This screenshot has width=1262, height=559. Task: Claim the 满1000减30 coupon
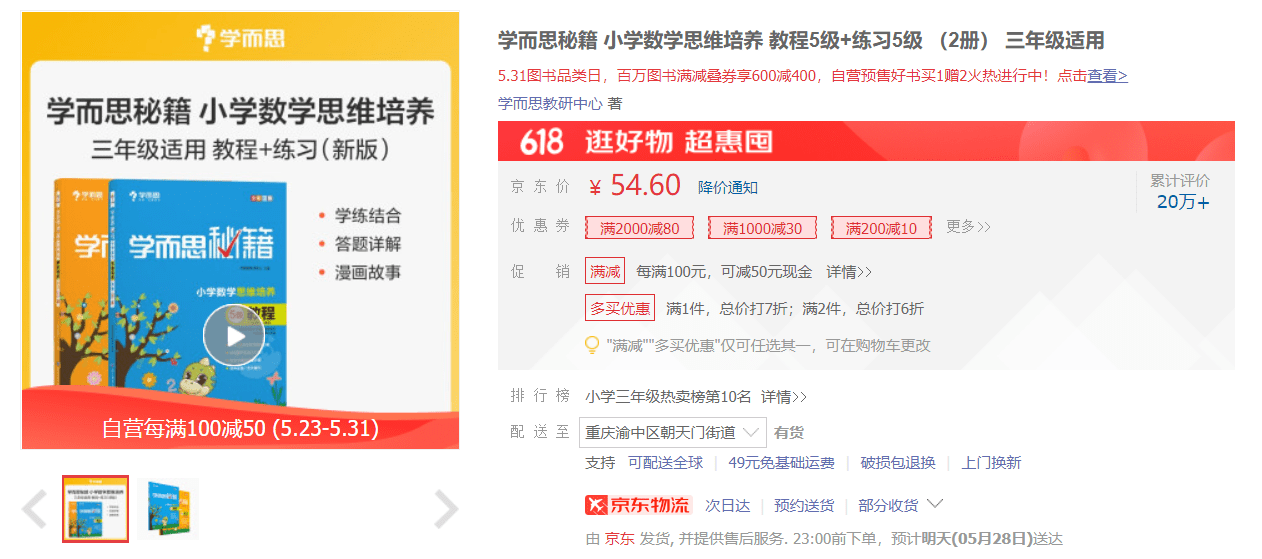coord(763,228)
